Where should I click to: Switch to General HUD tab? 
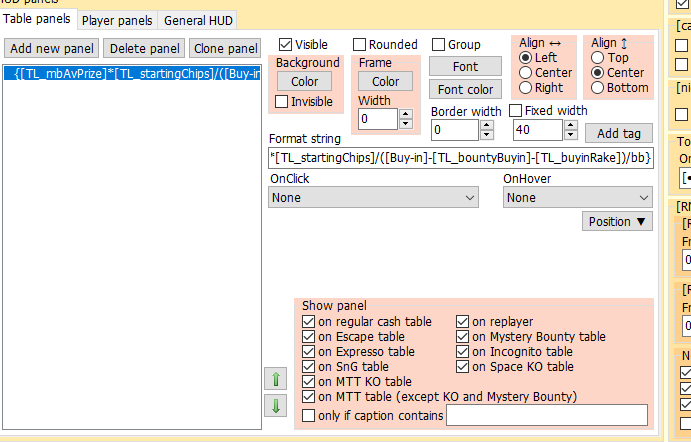198,20
